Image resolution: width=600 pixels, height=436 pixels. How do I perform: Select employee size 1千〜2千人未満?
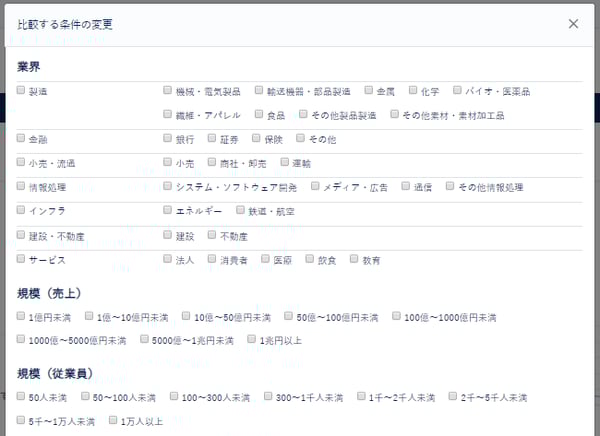361,396
